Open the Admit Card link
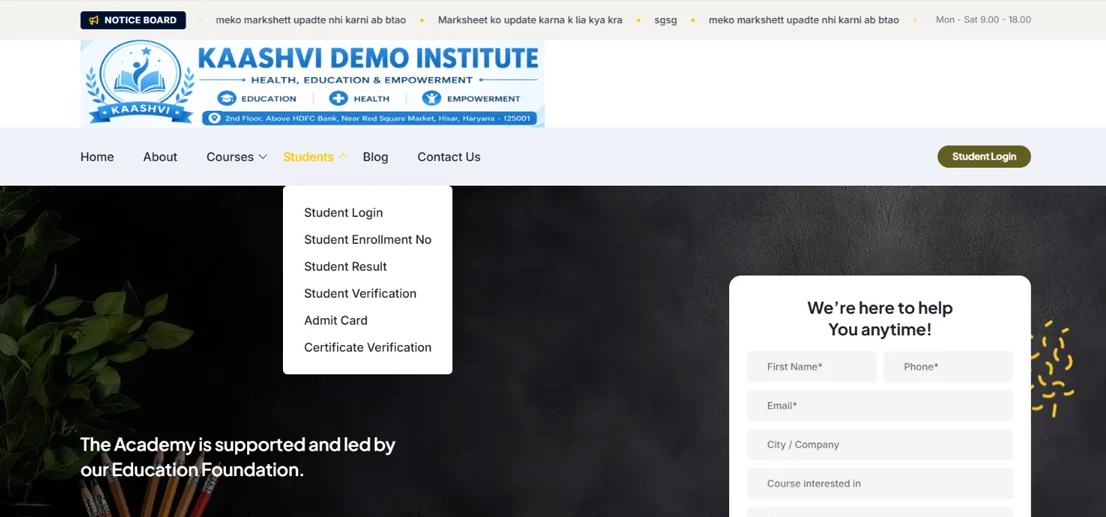1106x517 pixels. click(336, 320)
